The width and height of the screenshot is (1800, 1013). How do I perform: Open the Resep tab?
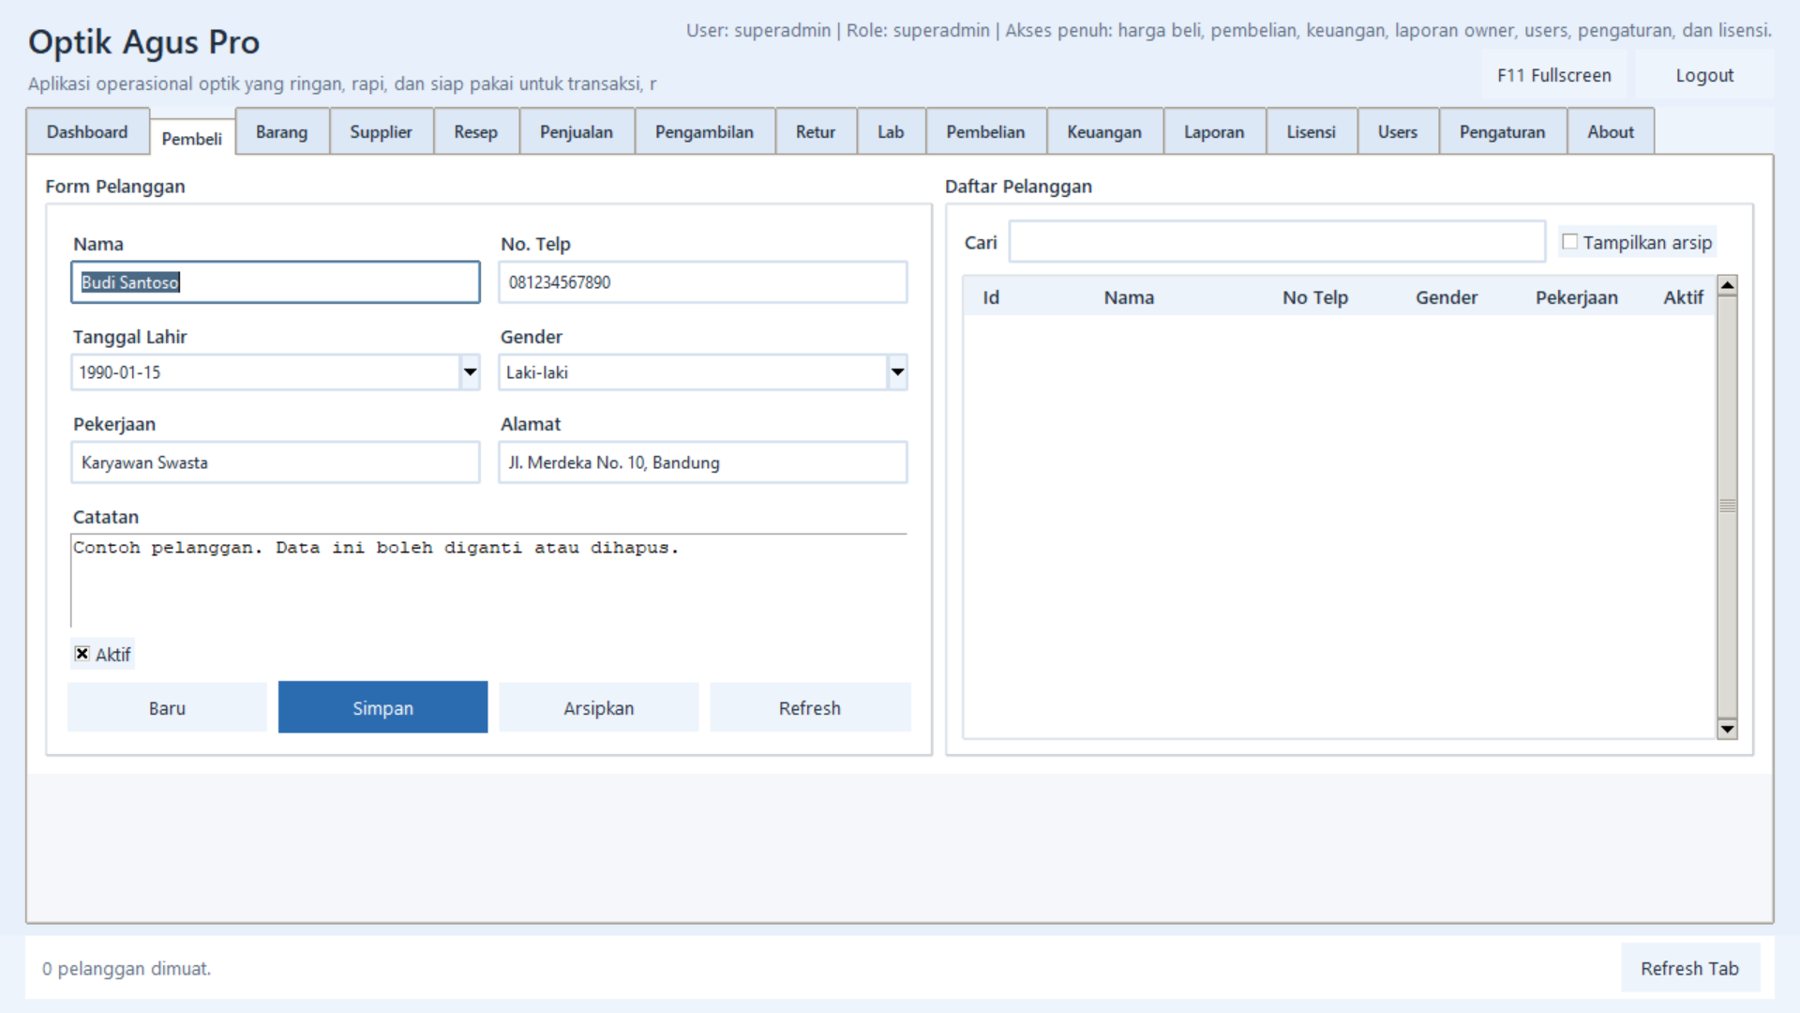coord(475,132)
